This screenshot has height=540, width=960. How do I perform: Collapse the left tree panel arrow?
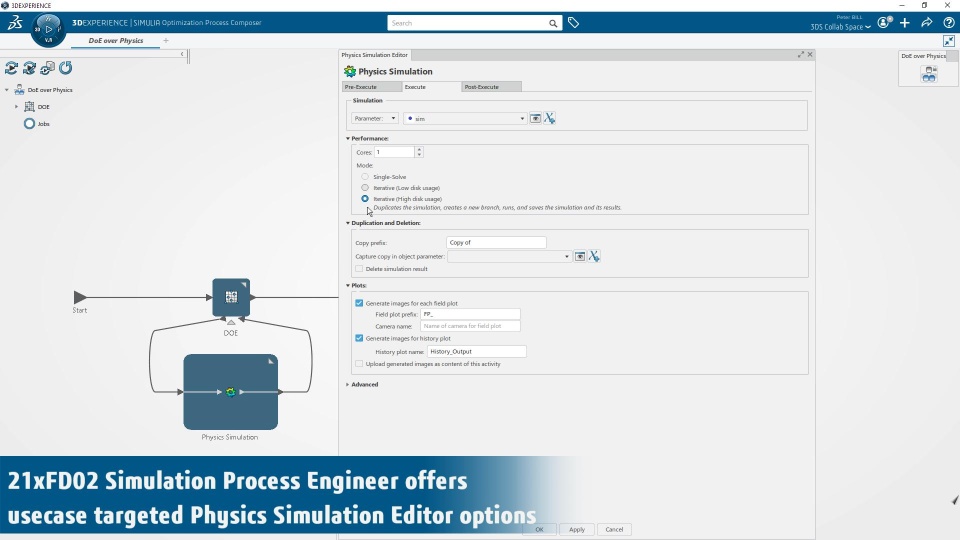[x=182, y=54]
